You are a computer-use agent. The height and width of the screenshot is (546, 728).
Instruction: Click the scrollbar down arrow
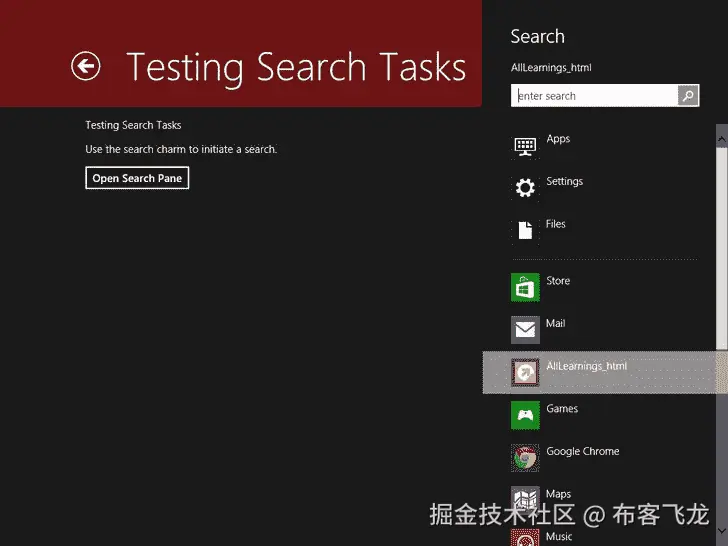(x=722, y=530)
